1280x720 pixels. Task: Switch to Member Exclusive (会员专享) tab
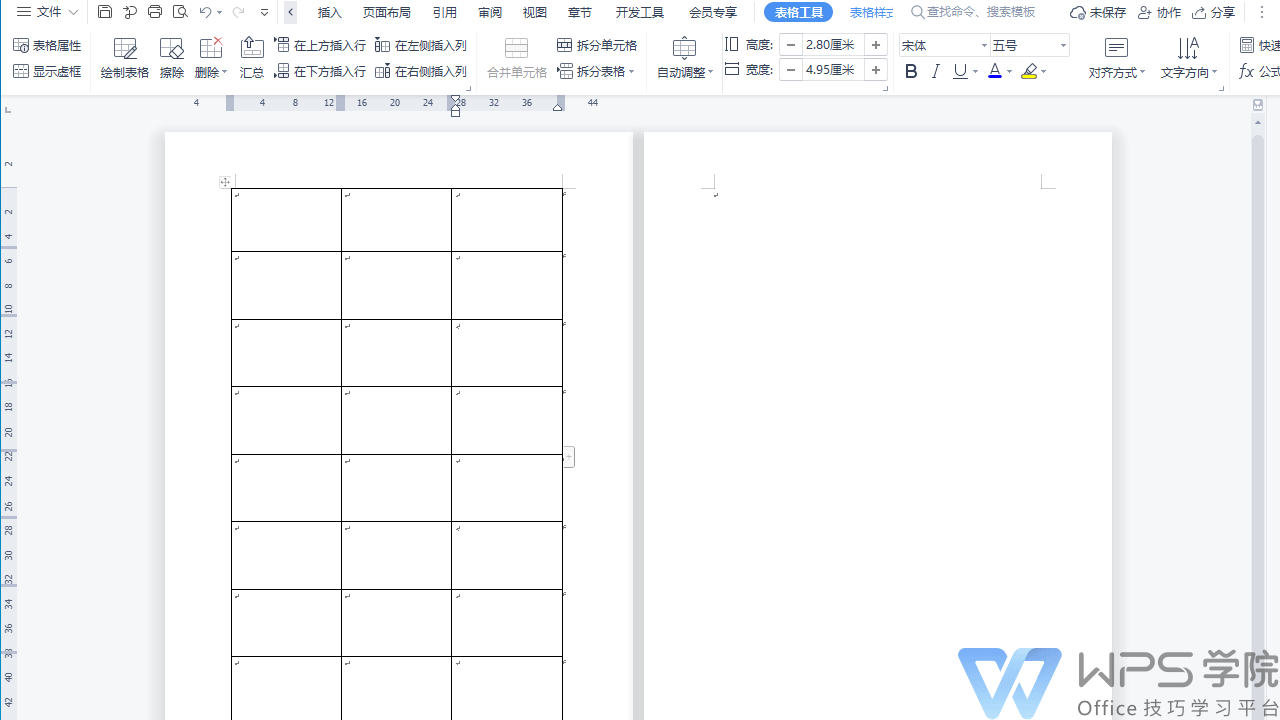click(713, 13)
